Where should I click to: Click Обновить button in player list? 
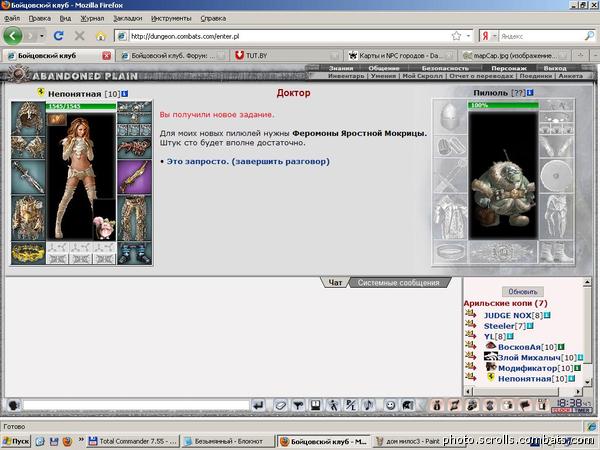click(523, 292)
